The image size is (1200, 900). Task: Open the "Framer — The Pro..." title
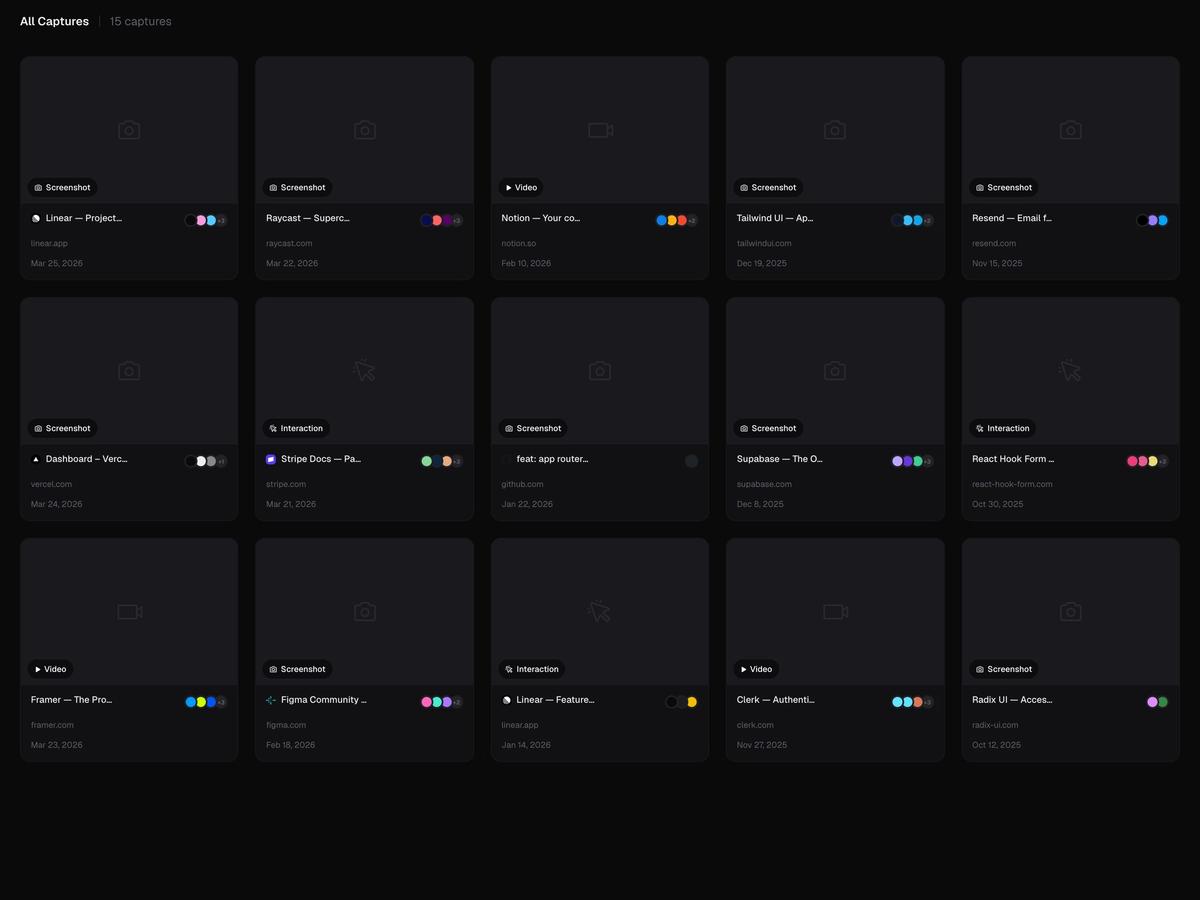pos(72,700)
